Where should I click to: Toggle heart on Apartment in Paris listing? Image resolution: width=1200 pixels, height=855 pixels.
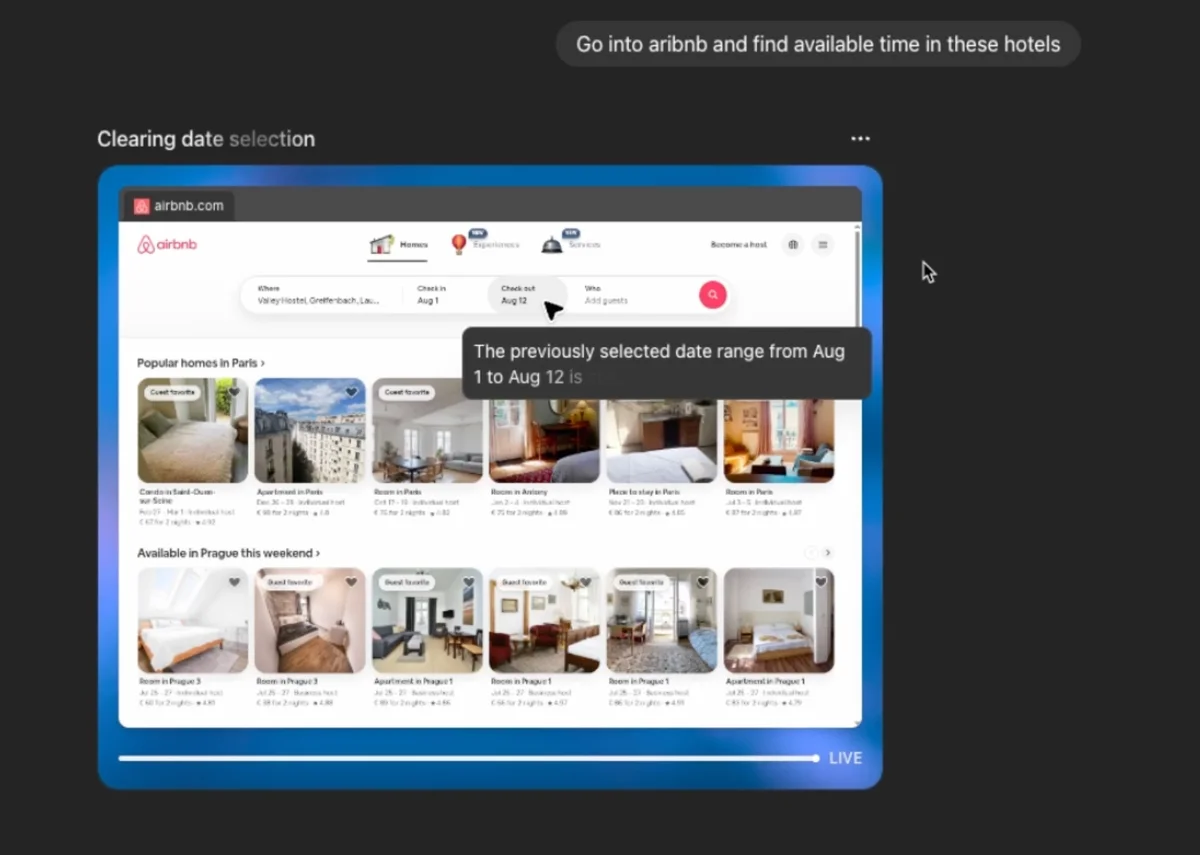(x=351, y=392)
